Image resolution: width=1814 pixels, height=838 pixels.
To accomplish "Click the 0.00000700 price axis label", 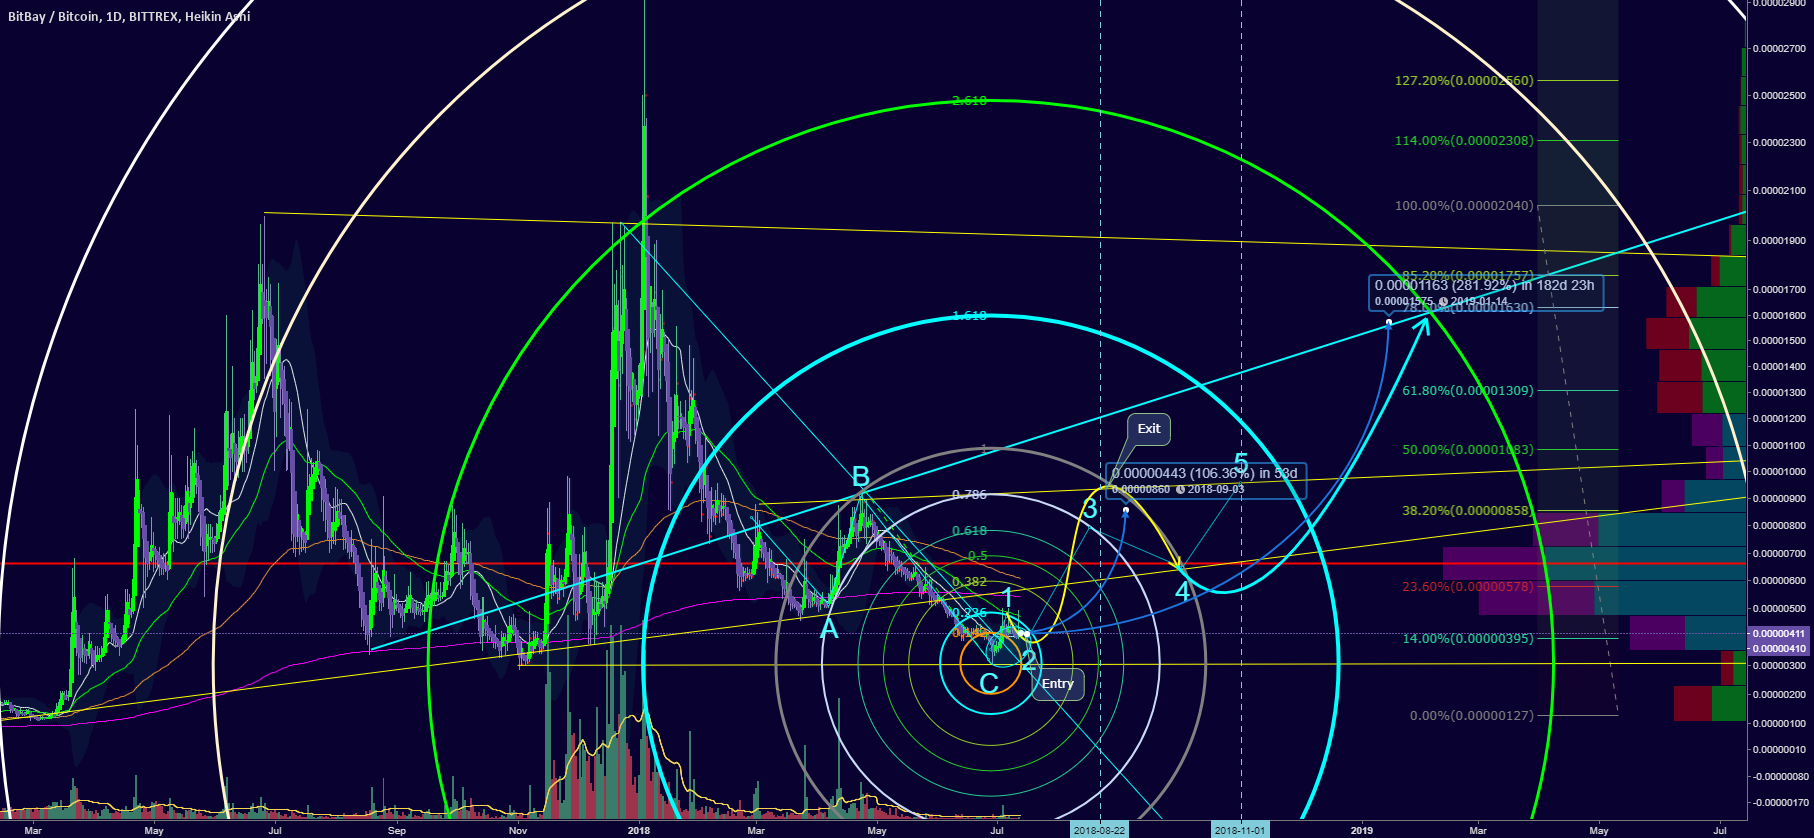I will [1780, 553].
